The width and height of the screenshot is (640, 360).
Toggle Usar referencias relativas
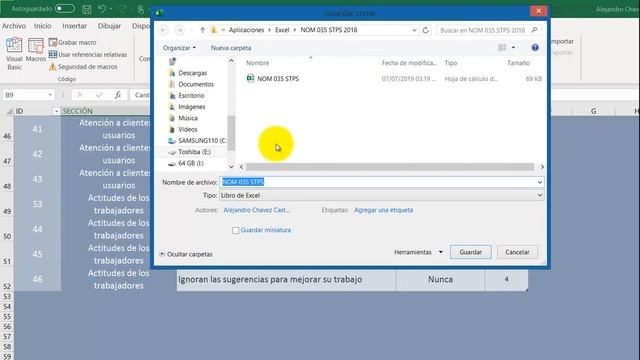point(88,54)
